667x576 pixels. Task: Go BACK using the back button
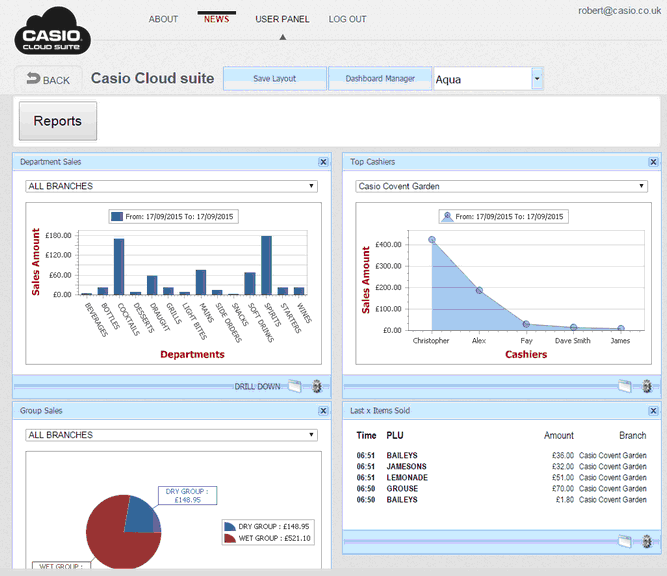[48, 80]
